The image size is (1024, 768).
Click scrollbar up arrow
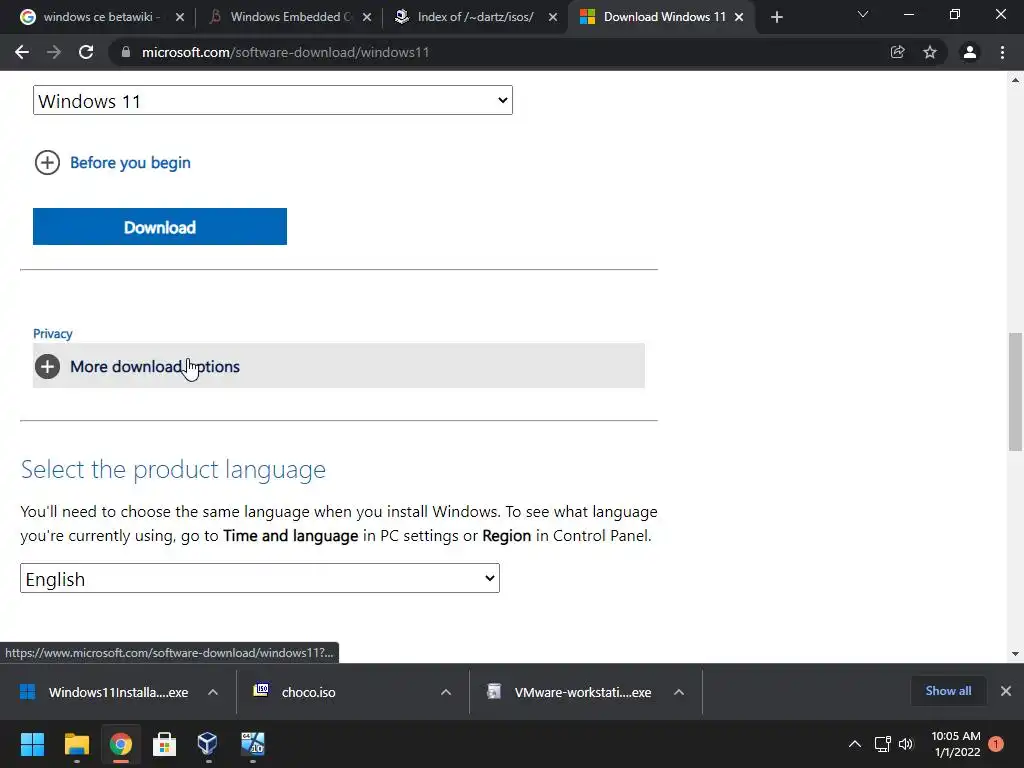click(x=1015, y=80)
